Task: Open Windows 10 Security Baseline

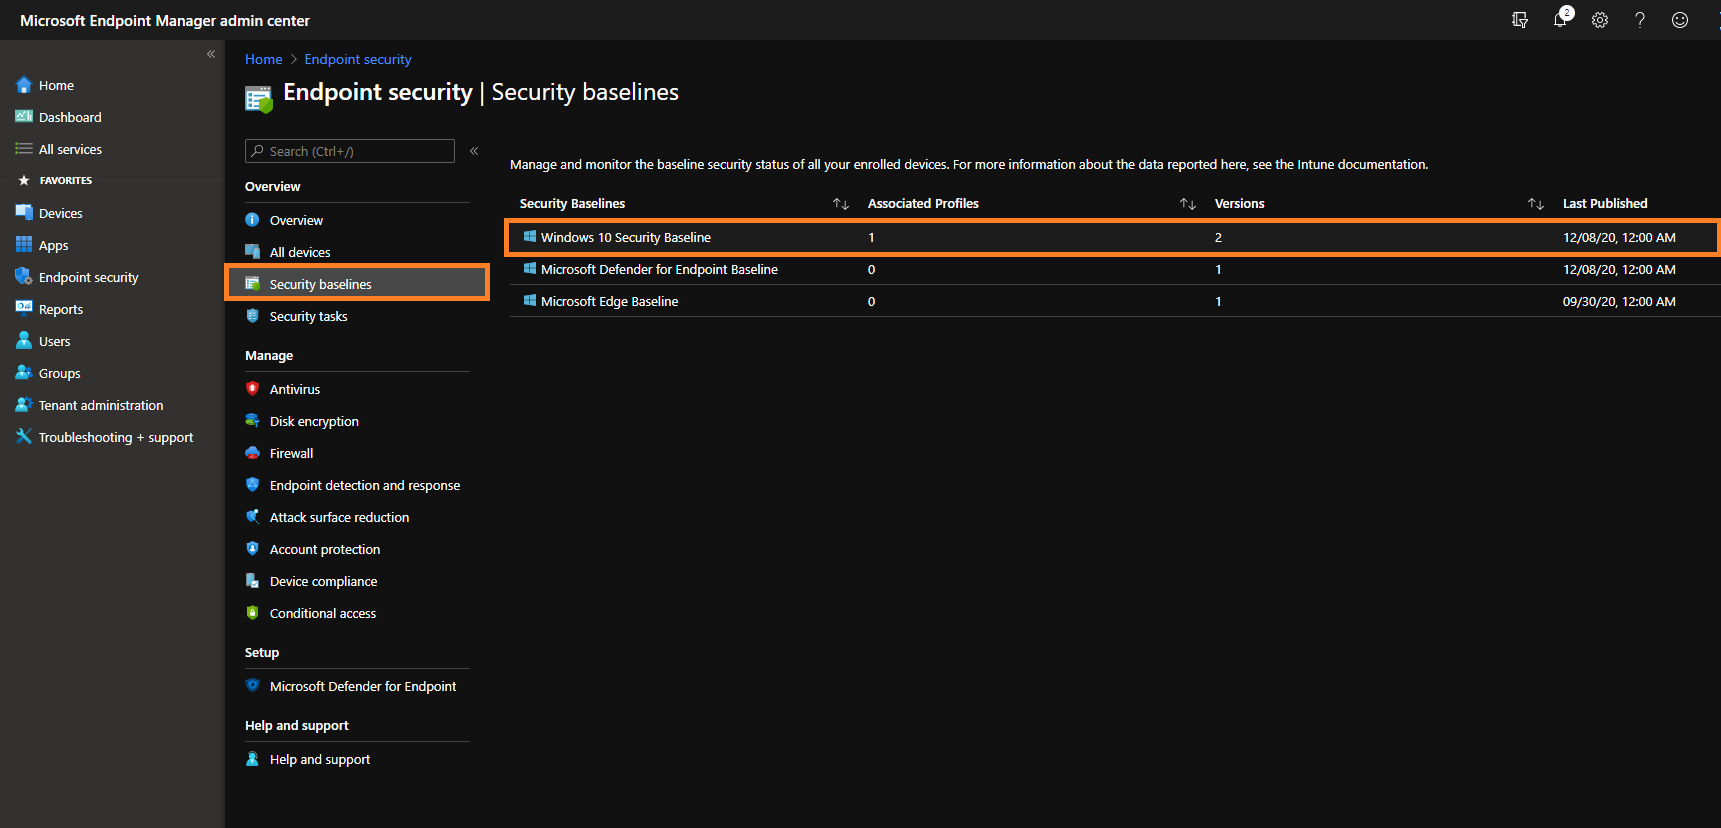Action: (x=626, y=237)
